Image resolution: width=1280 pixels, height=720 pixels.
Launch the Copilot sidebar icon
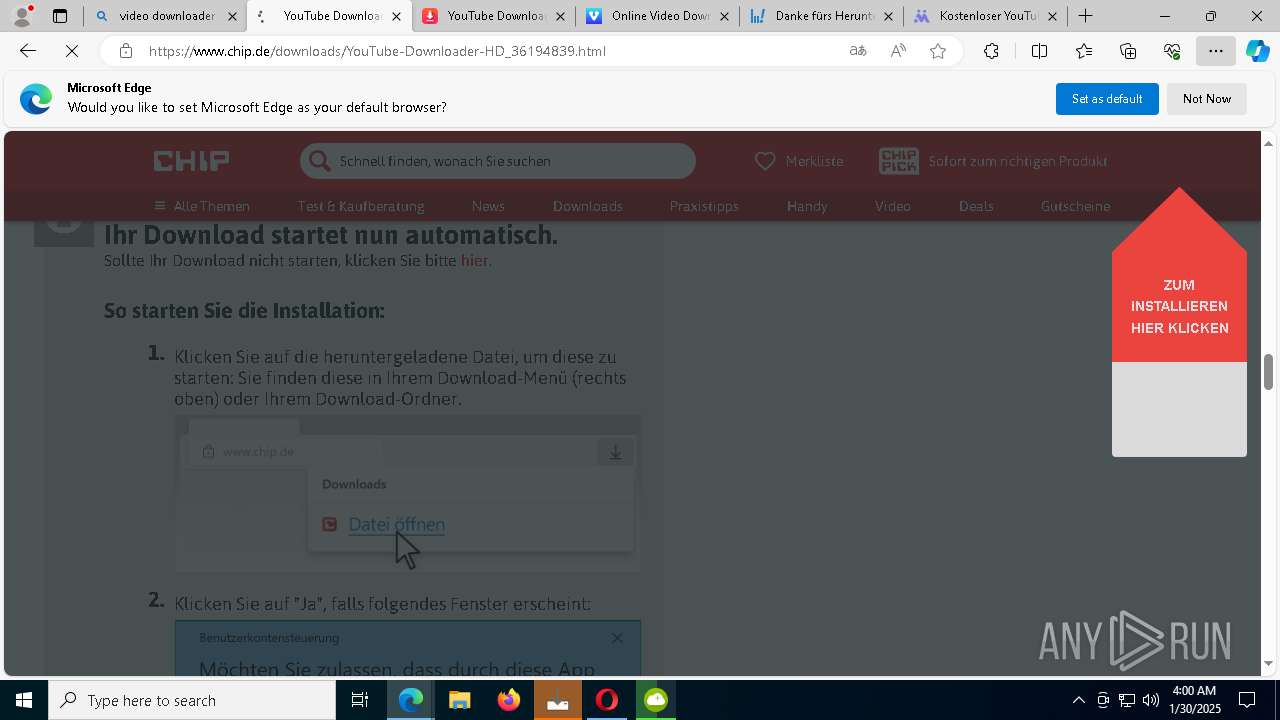[x=1257, y=51]
